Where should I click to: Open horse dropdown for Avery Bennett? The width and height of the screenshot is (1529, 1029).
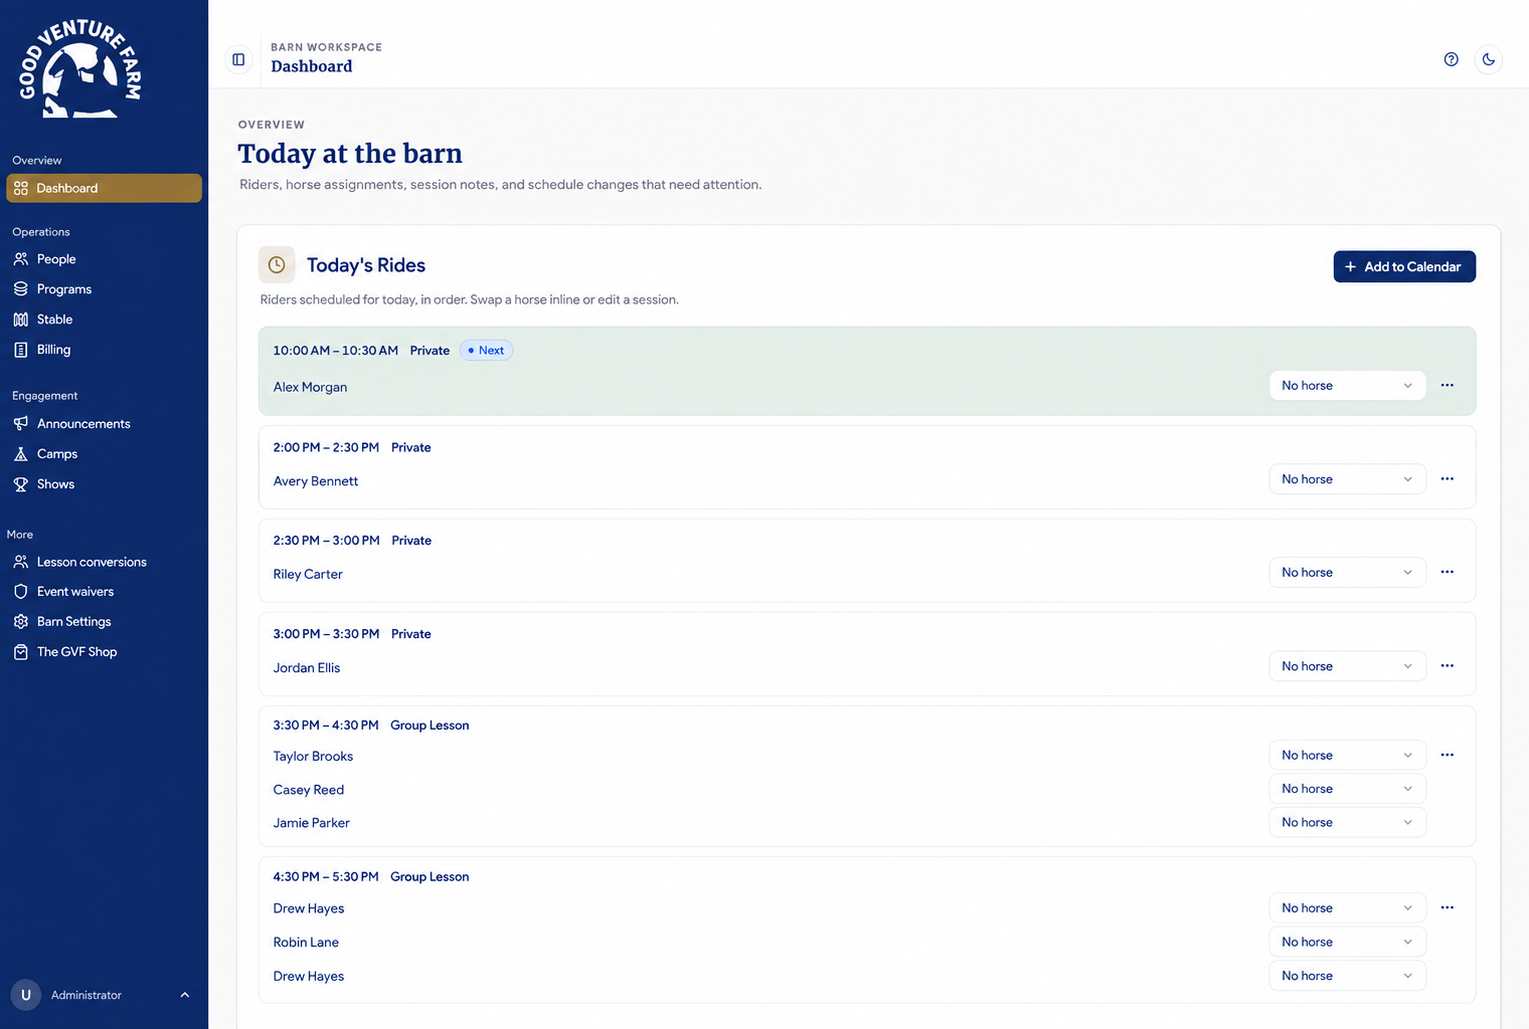[x=1347, y=479]
